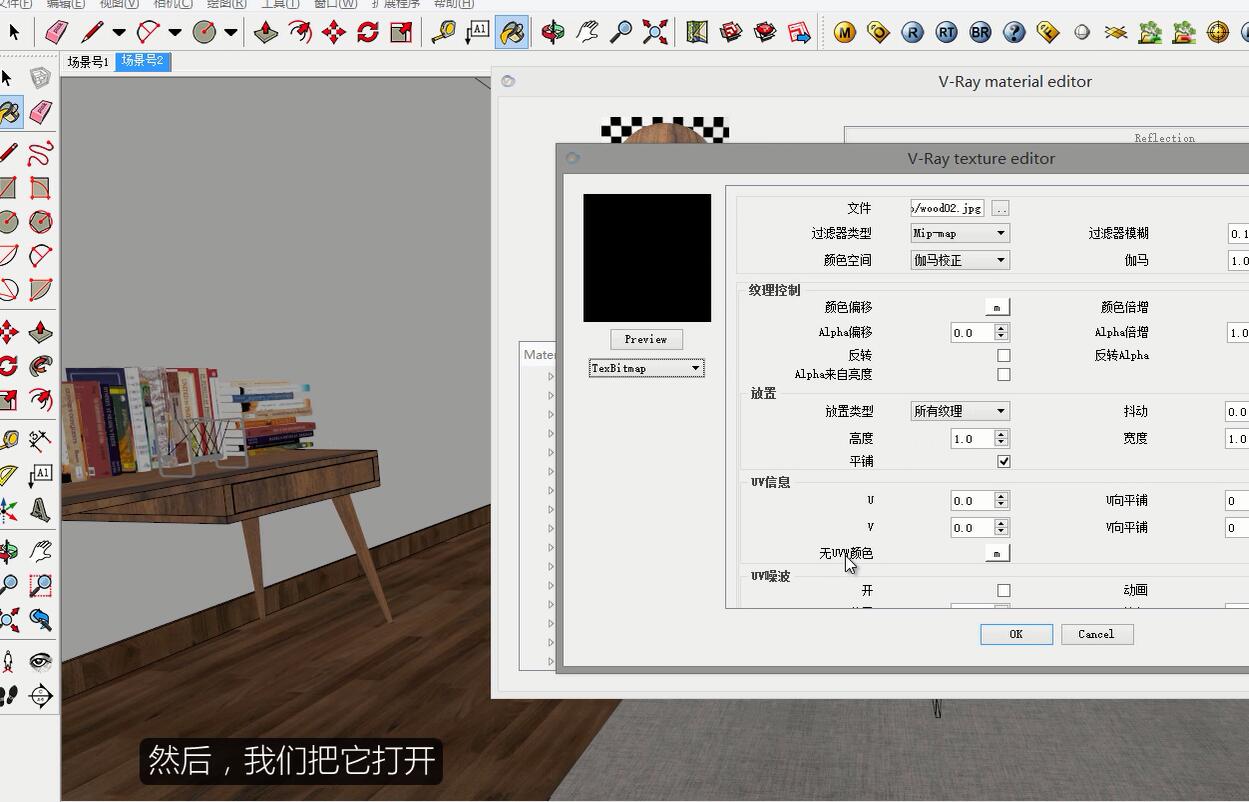Start V-Ray RT render icon

946,33
